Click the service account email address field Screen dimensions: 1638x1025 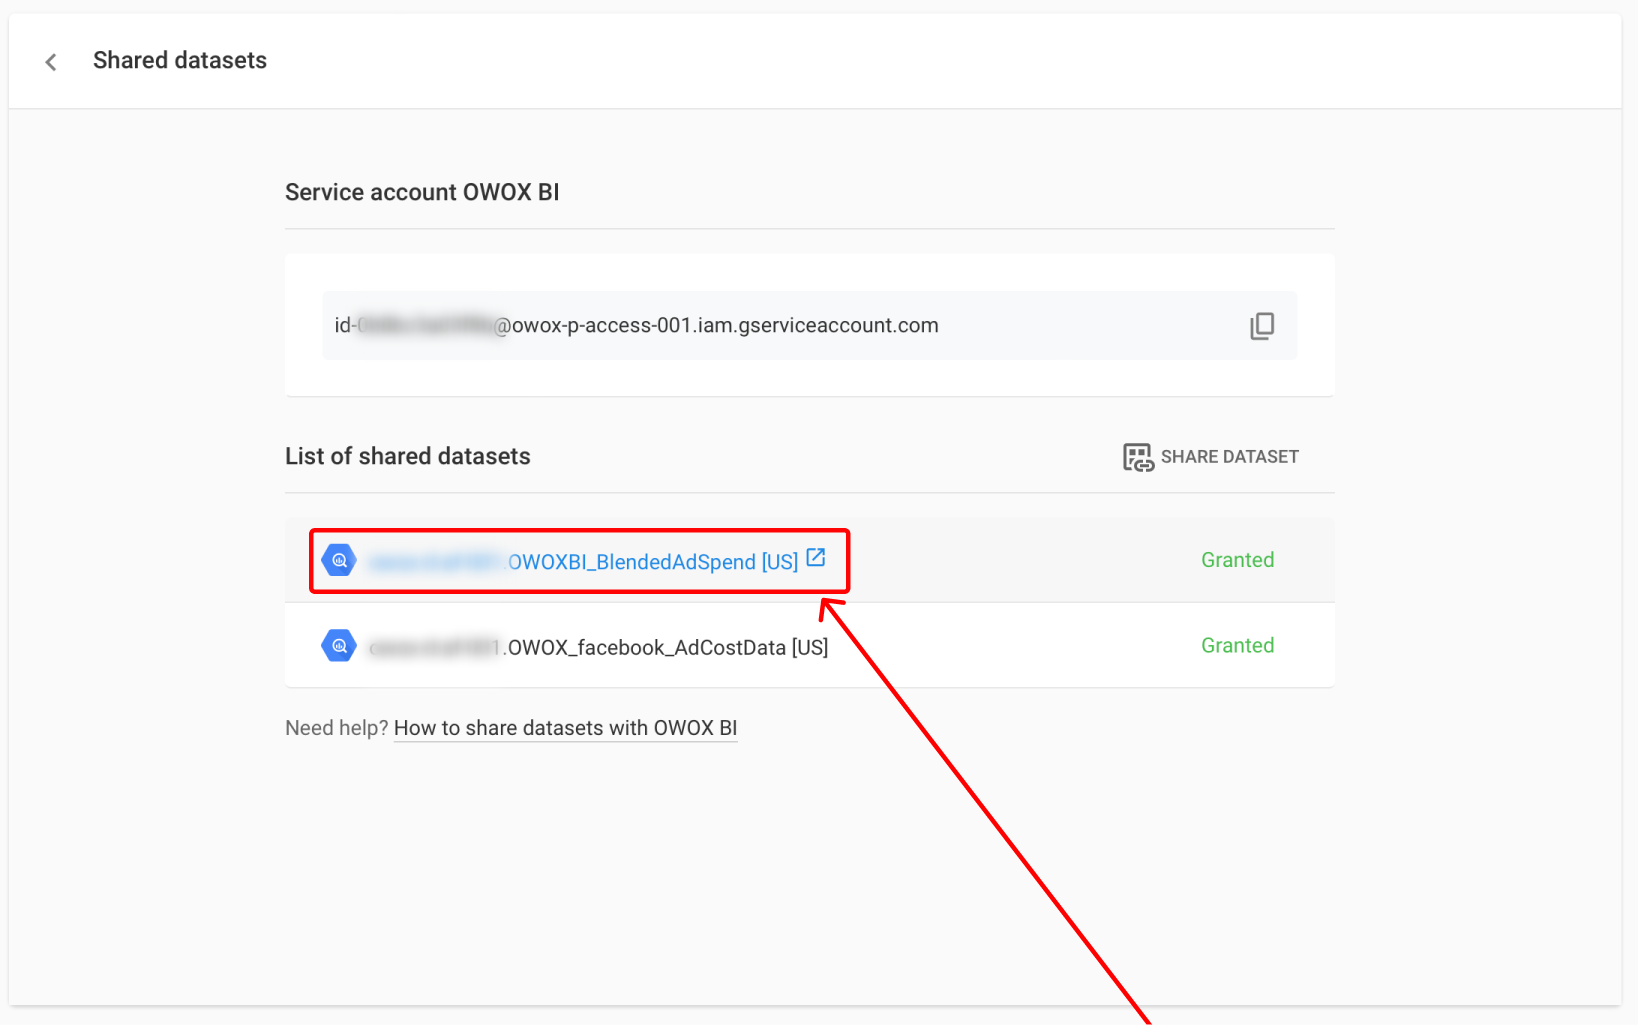(809, 325)
